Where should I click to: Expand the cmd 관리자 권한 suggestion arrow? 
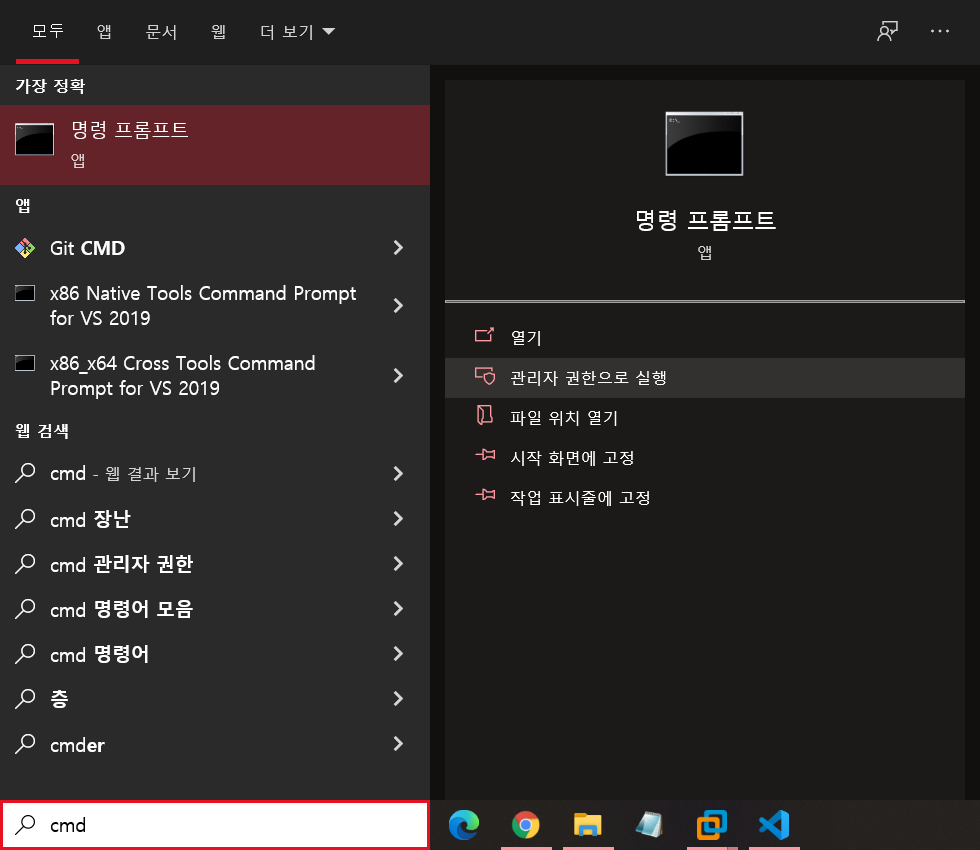click(398, 564)
